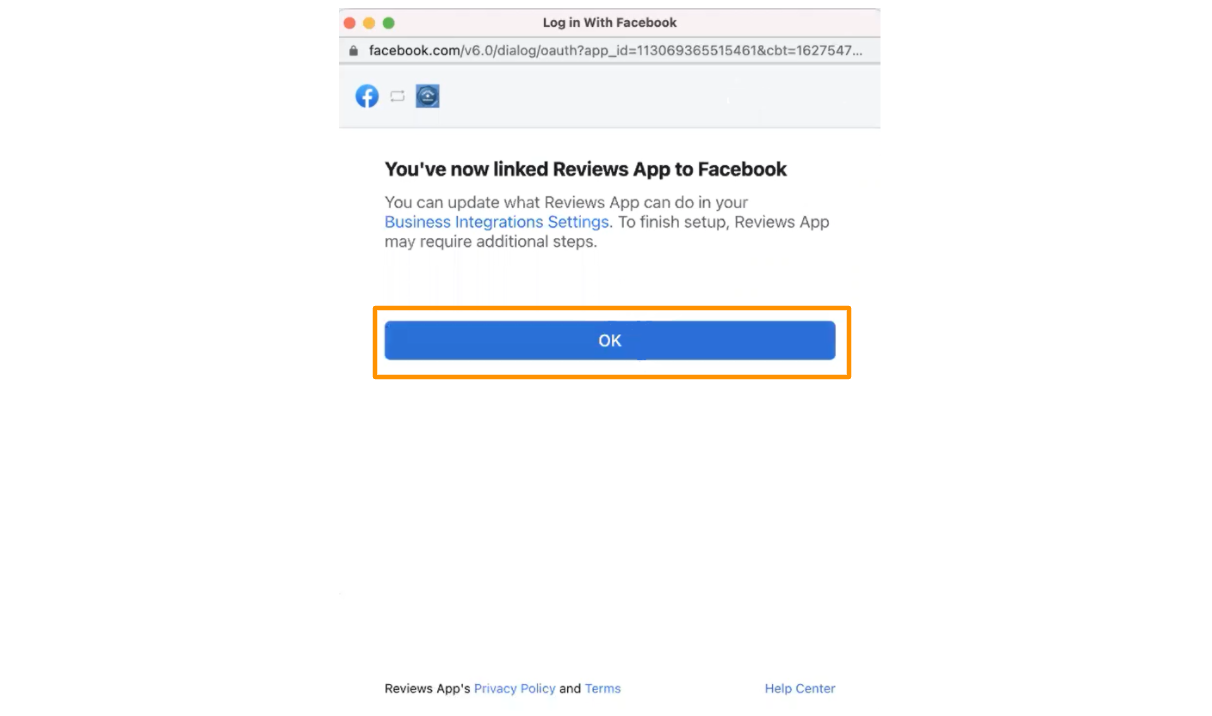
Task: Click the Facebook logo icon
Action: point(367,96)
